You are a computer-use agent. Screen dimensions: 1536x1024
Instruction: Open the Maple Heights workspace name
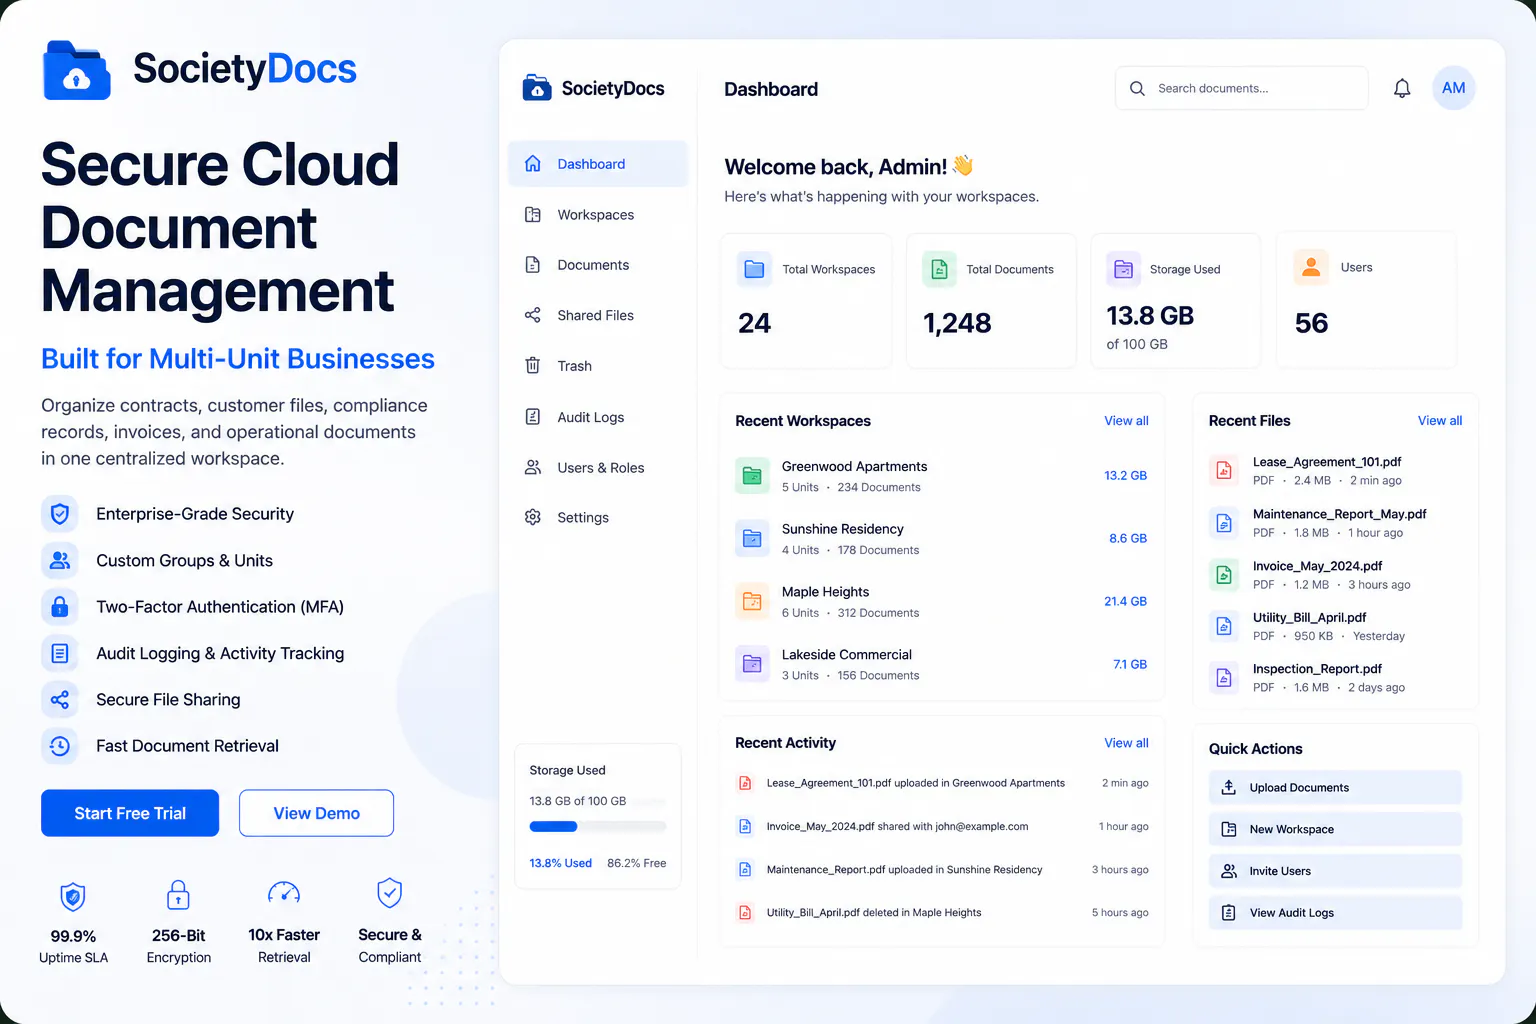tap(825, 592)
